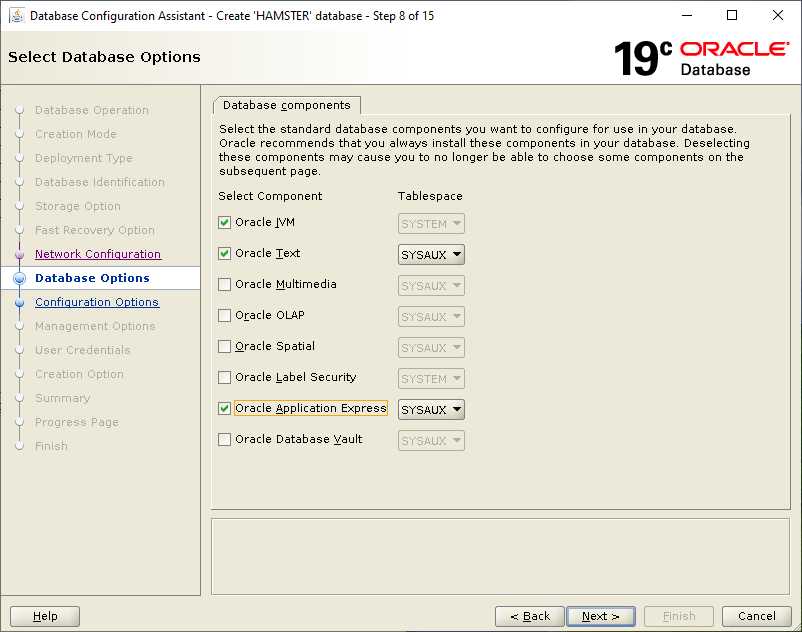Open Help for this page
Screen dimensions: 802x632
point(45,616)
